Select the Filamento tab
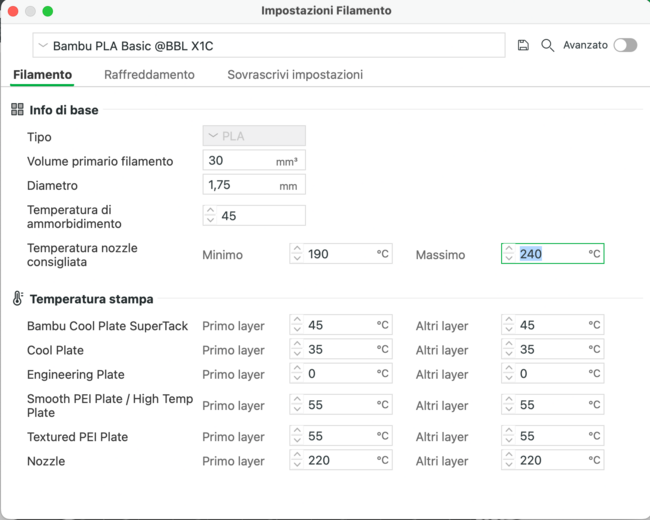The width and height of the screenshot is (650, 520). (42, 75)
